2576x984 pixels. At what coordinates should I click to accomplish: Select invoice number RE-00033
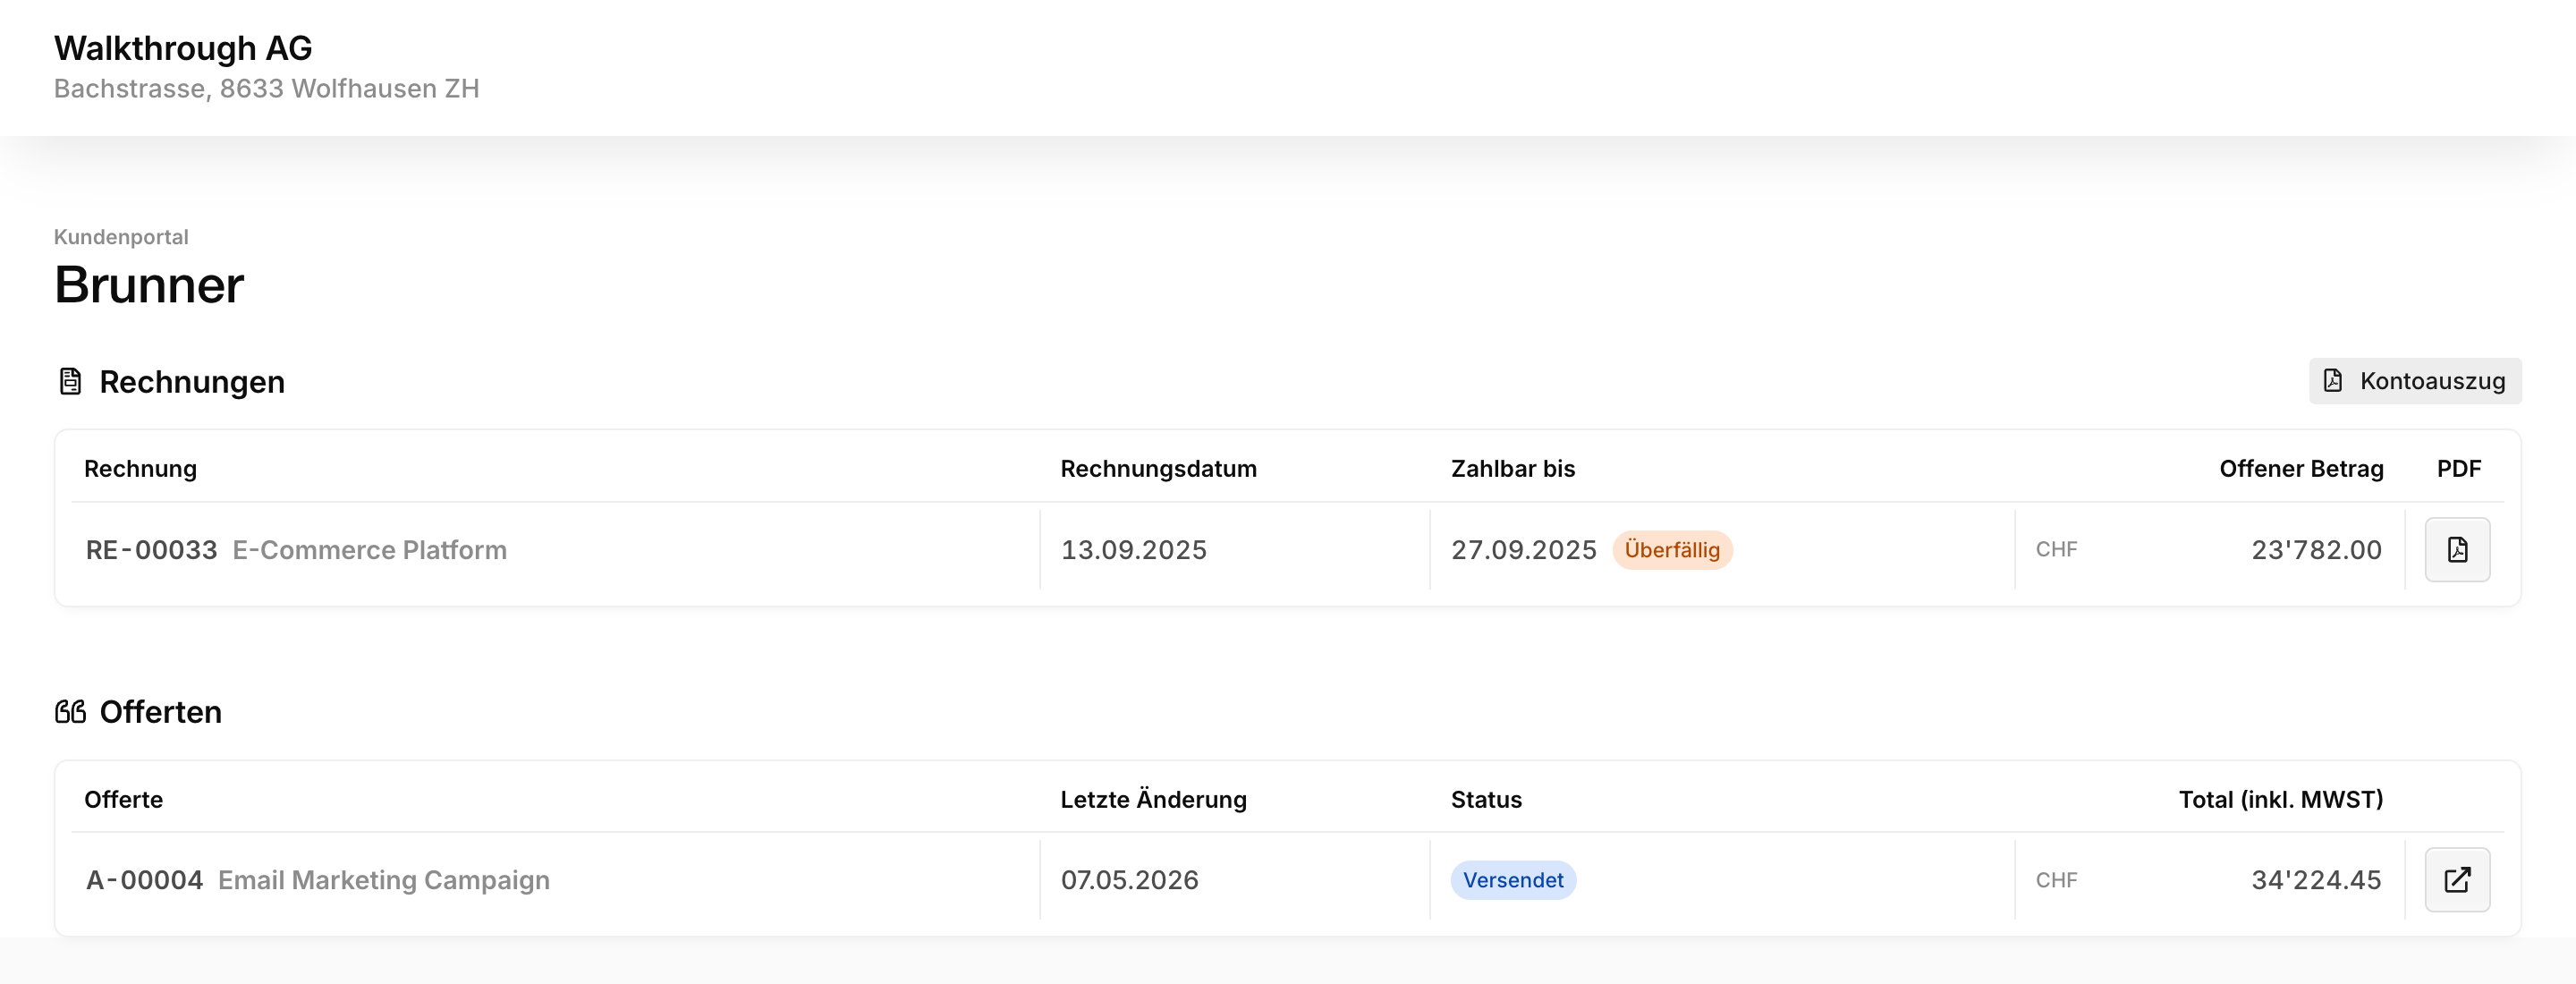coord(151,550)
